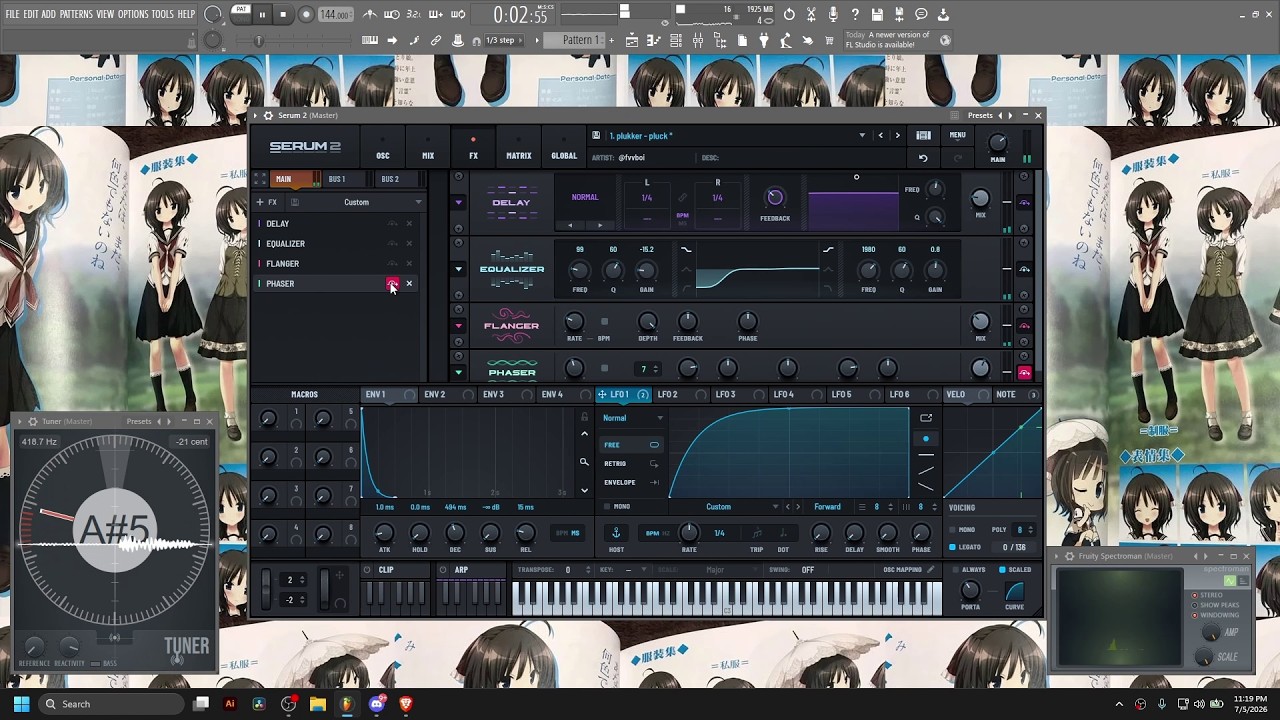Image resolution: width=1280 pixels, height=720 pixels.
Task: Open the FL Studio FILE menu
Action: [12, 14]
